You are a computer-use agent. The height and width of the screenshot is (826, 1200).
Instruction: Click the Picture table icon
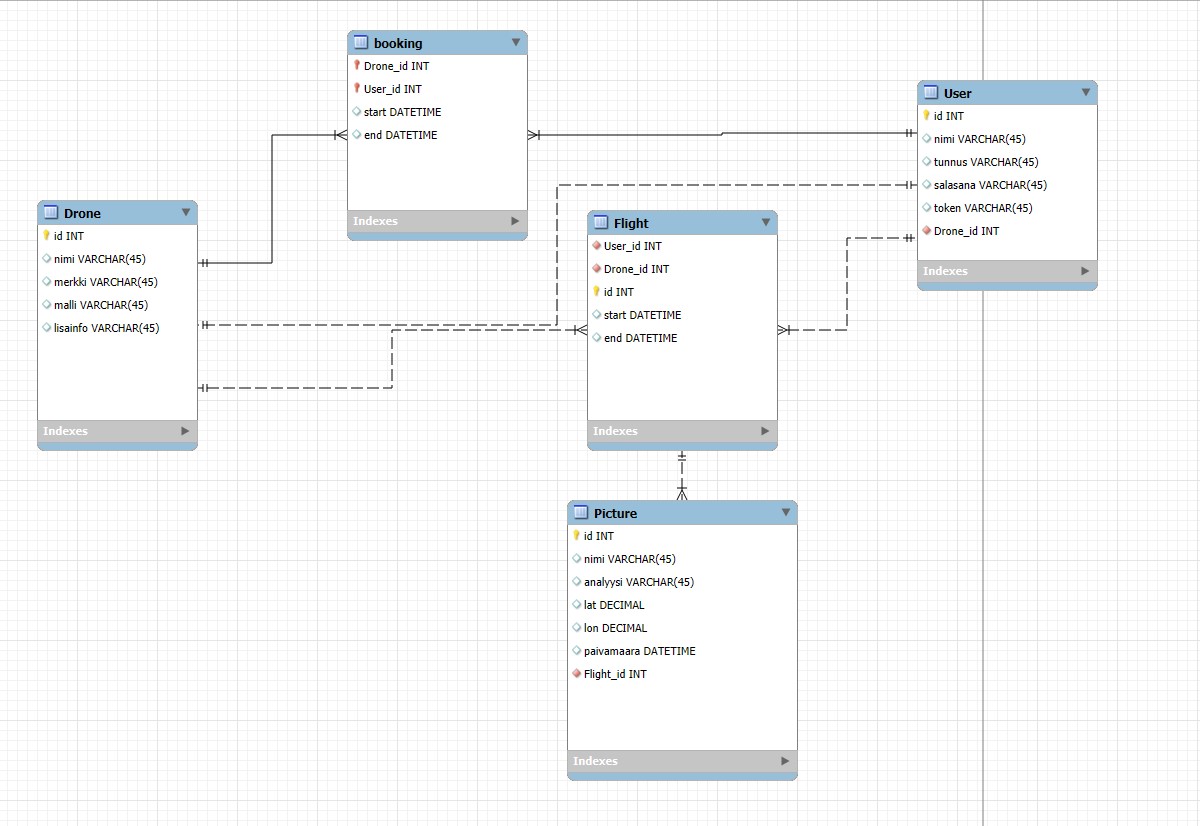[x=581, y=513]
